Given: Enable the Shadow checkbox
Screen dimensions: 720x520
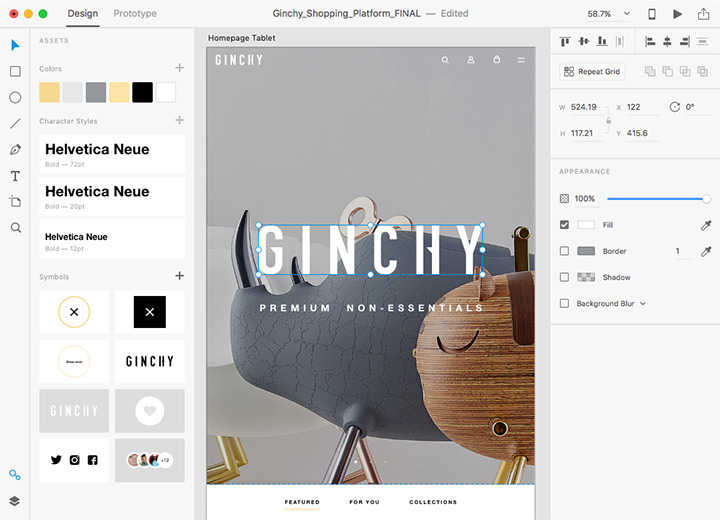Looking at the screenshot, I should click(565, 277).
